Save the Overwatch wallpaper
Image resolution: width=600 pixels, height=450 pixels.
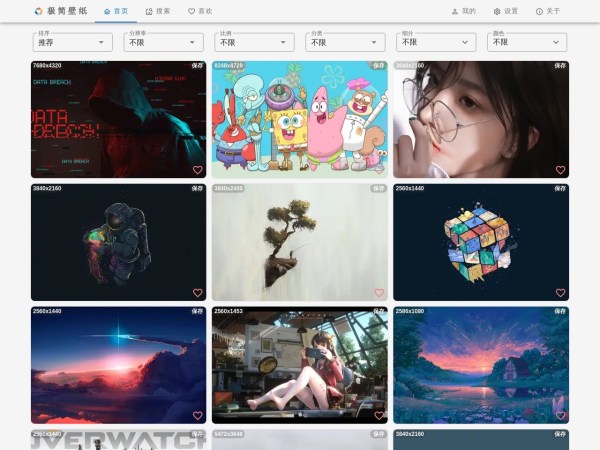197,434
